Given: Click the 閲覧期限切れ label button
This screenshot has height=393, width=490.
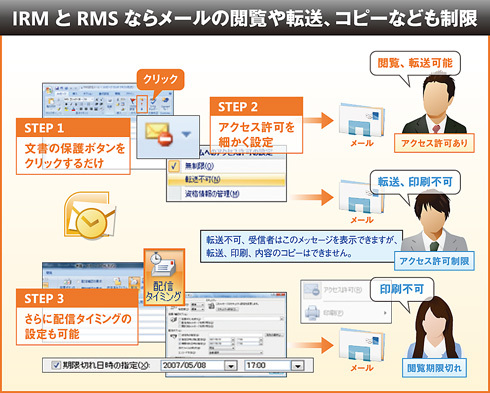Looking at the screenshot, I should pyautogui.click(x=434, y=368).
